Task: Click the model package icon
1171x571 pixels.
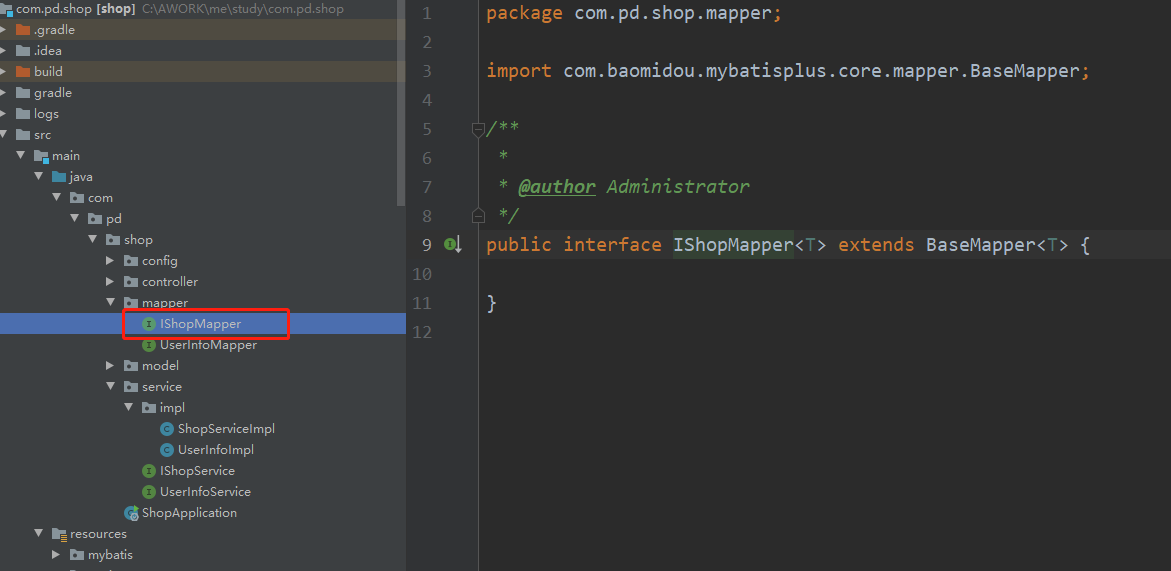Action: pos(131,365)
